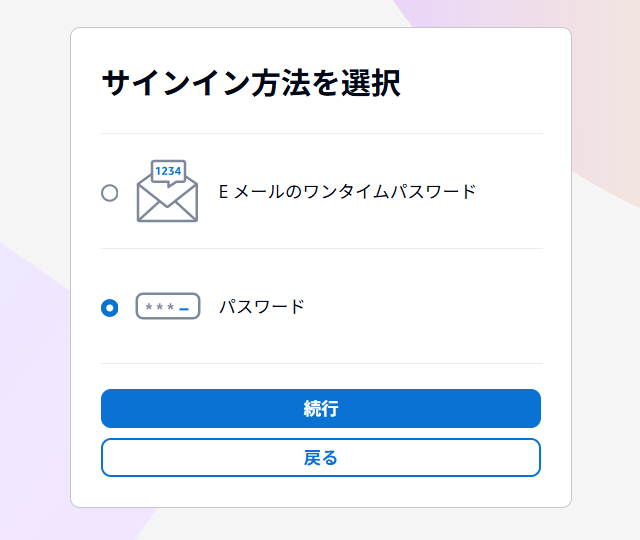Click the letter E in the email option label
Screen dimensions: 640x540
click(x=224, y=191)
